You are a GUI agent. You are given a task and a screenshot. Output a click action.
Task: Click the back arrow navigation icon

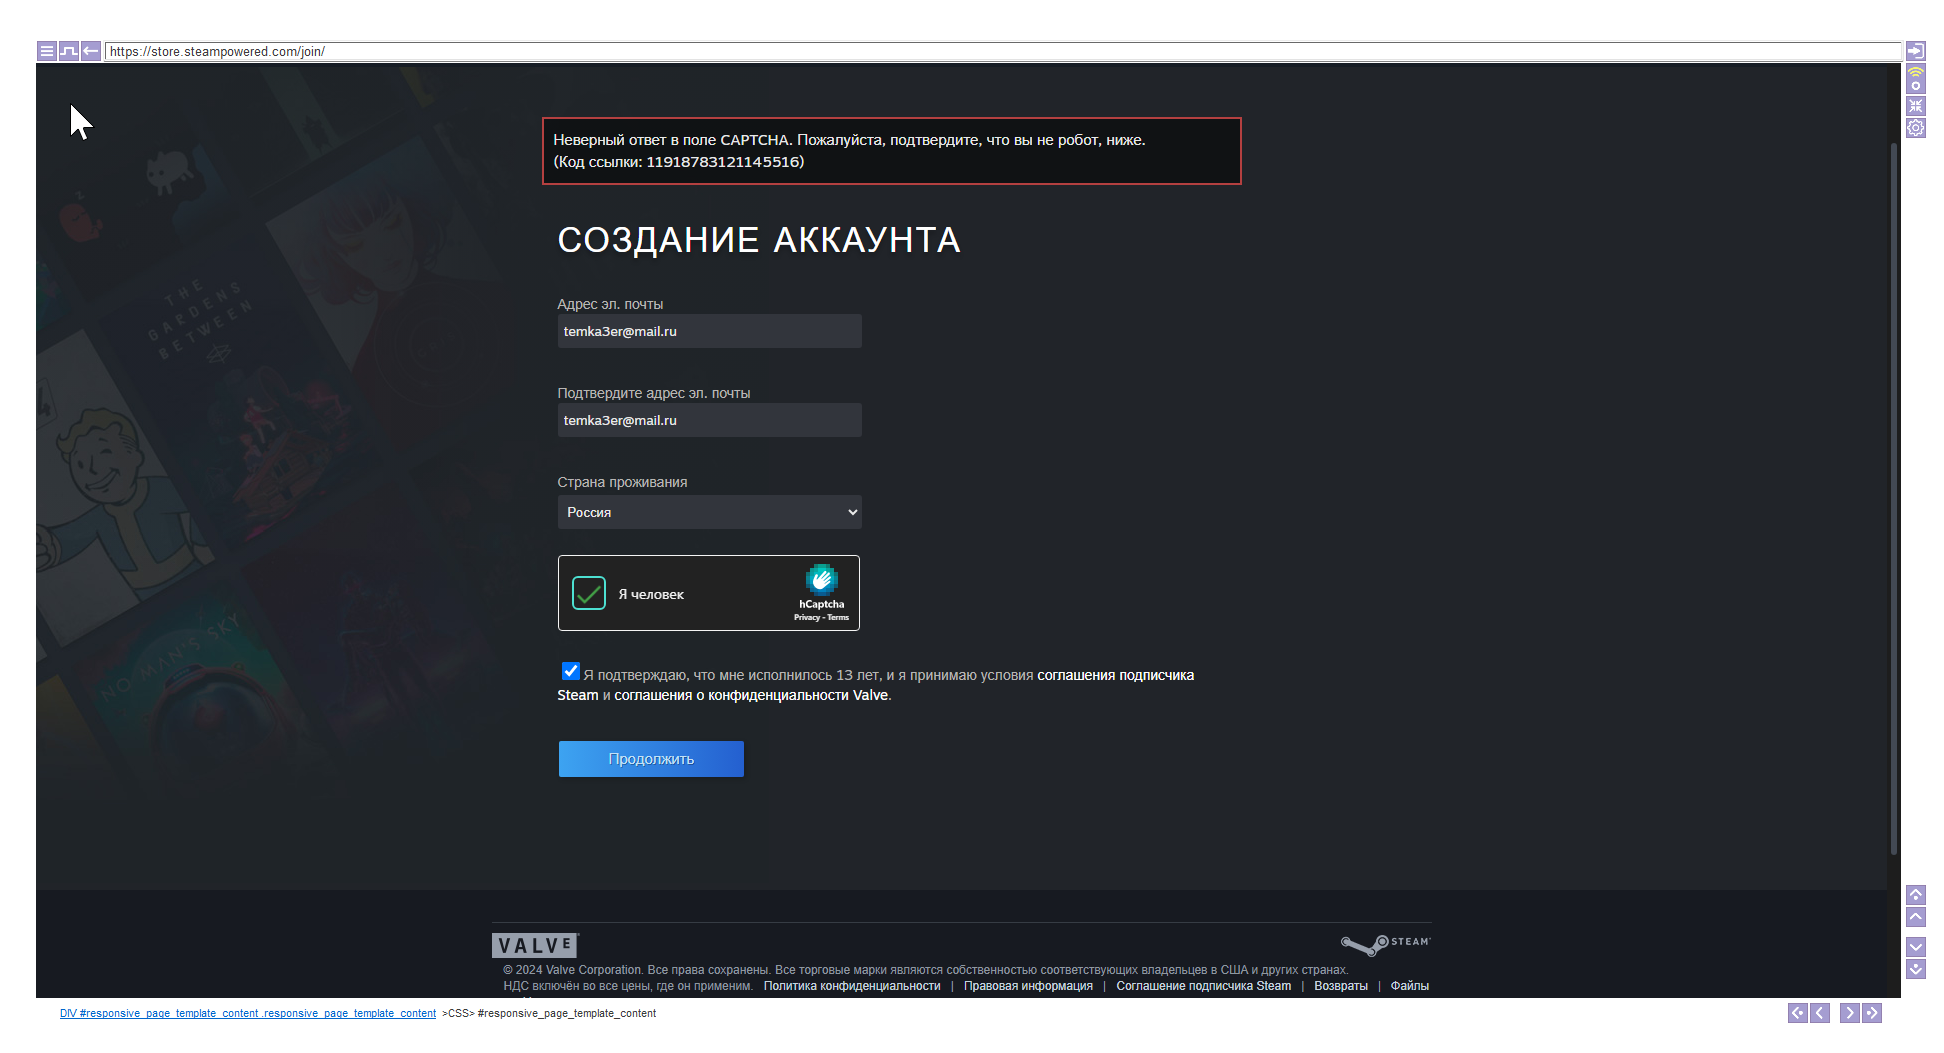point(89,51)
